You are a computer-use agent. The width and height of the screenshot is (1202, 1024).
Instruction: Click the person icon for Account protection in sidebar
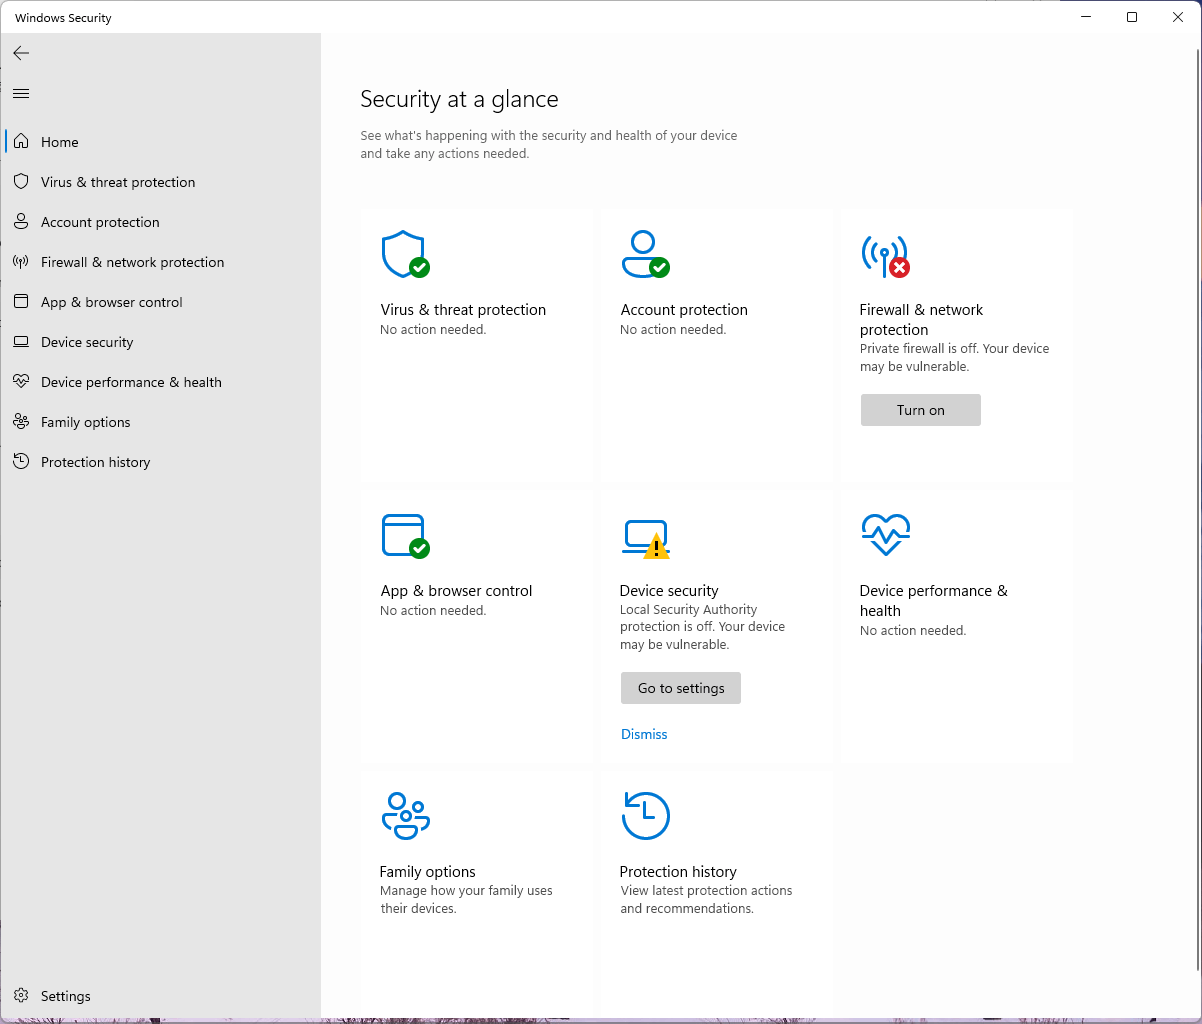tap(21, 222)
